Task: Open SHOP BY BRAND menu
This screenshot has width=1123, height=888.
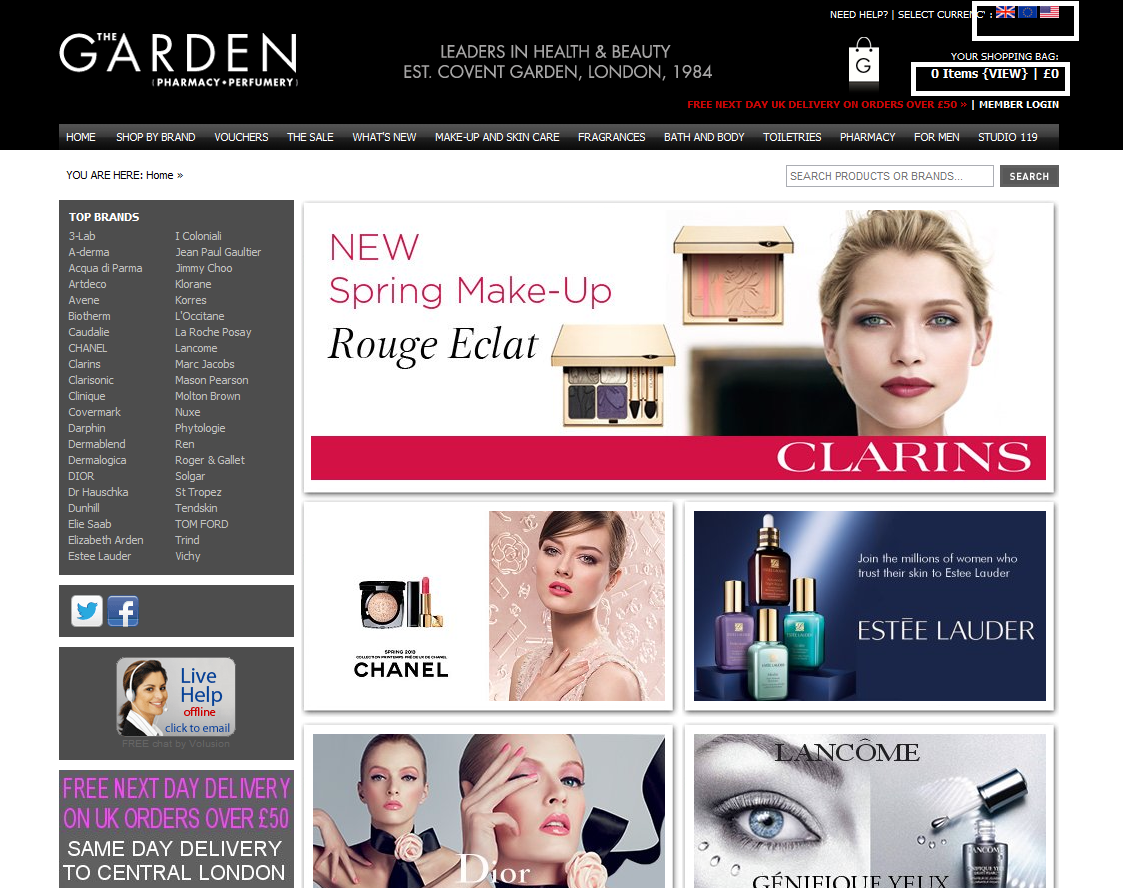Action: tap(155, 137)
